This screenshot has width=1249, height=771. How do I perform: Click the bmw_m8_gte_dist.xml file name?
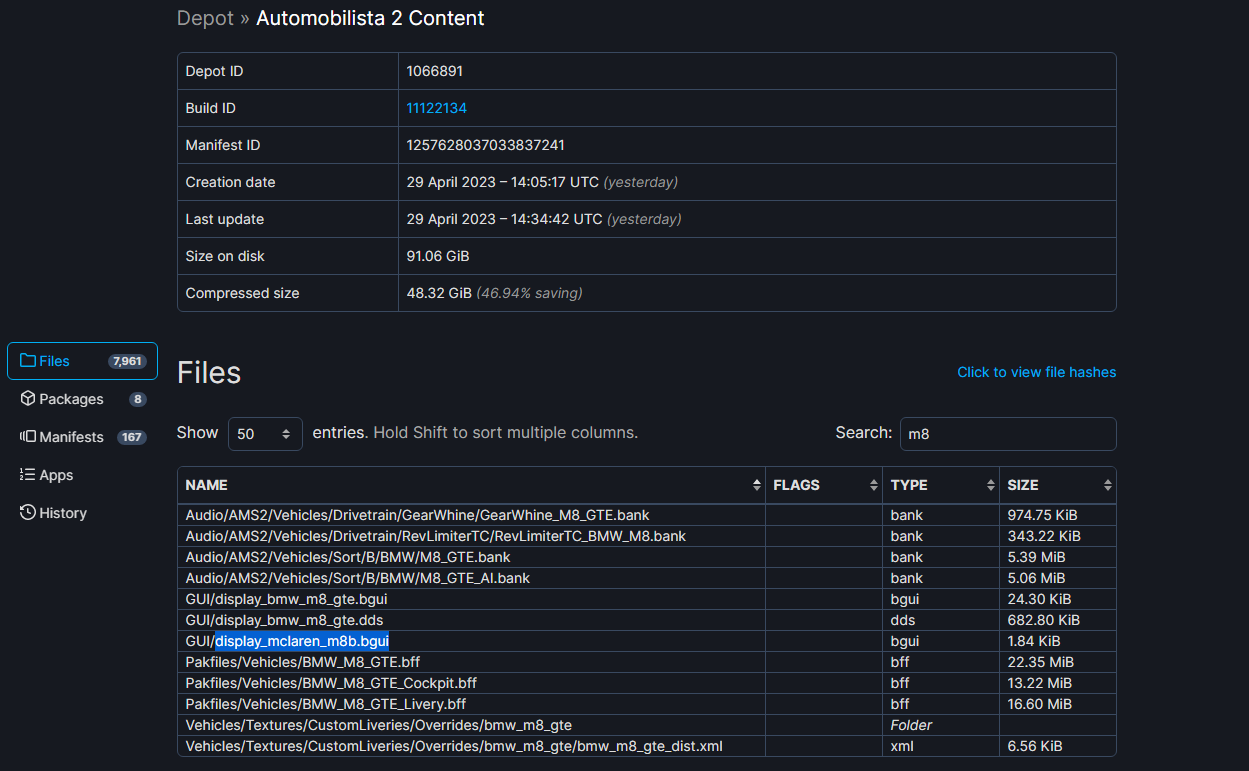(454, 746)
